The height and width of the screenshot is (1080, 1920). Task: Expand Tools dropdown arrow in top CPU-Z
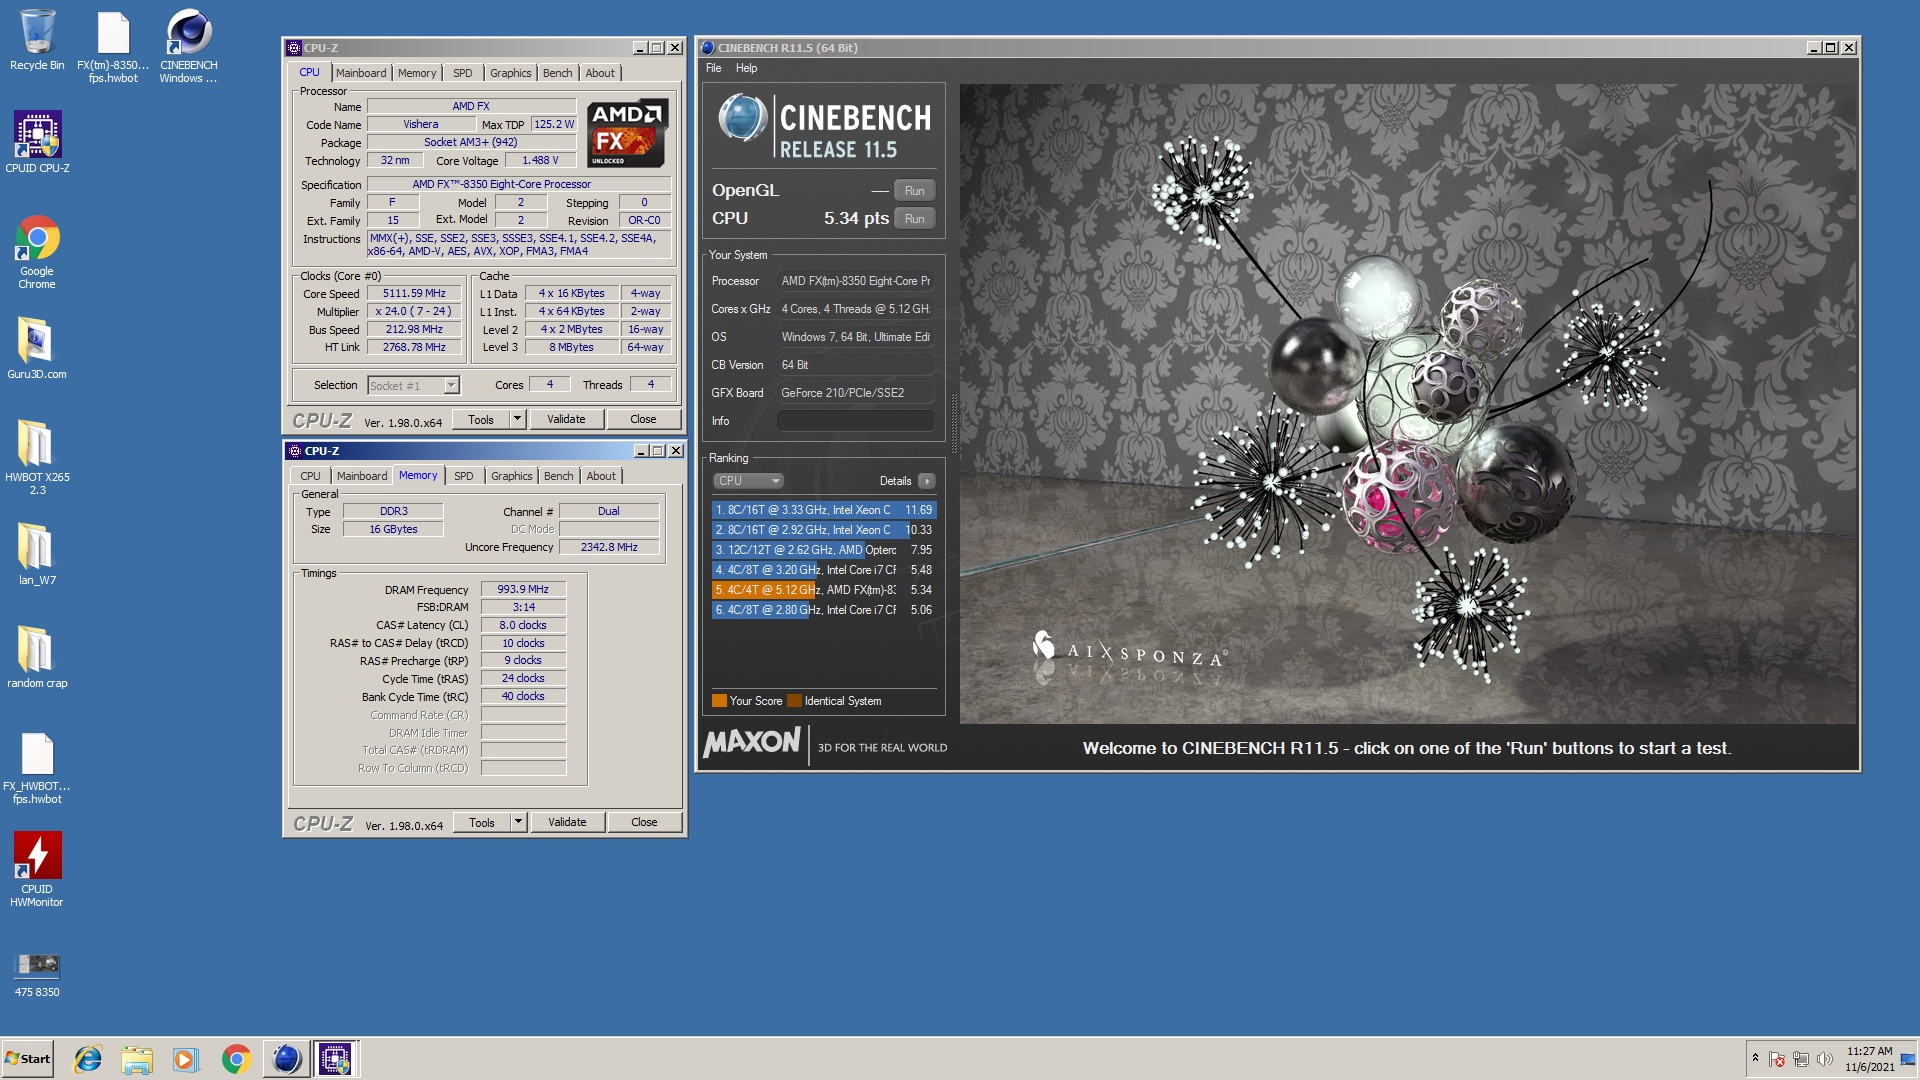tap(518, 420)
